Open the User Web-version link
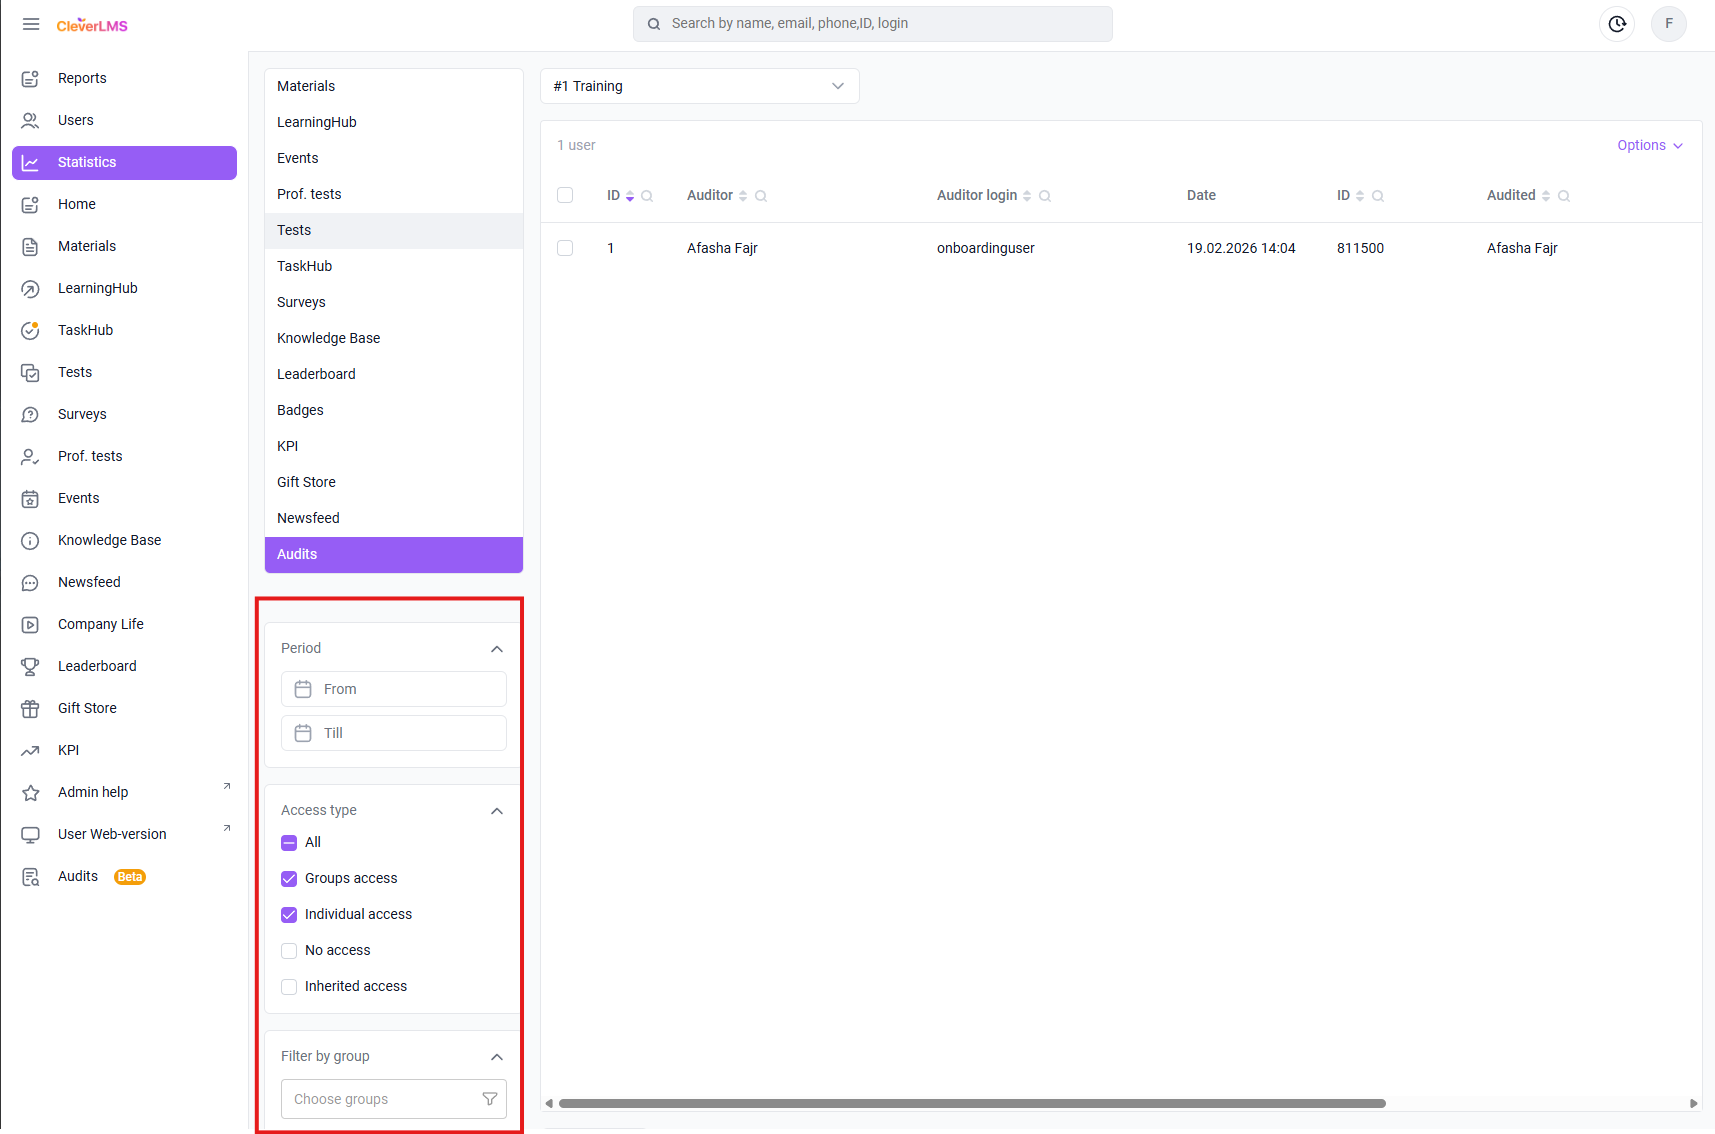Viewport: 1715px width, 1134px height. (x=112, y=834)
